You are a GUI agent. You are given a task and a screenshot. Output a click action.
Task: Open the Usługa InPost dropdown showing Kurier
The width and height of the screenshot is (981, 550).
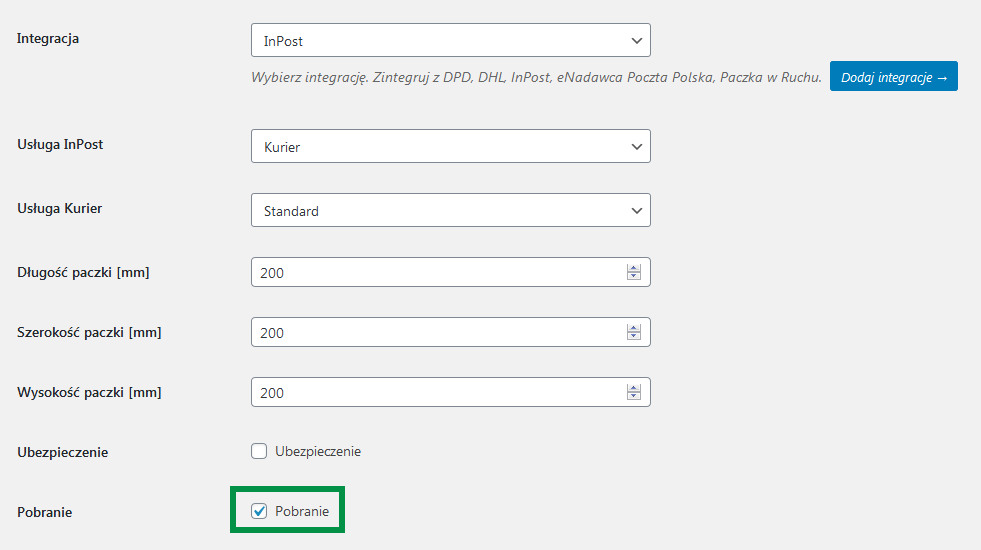click(x=450, y=146)
